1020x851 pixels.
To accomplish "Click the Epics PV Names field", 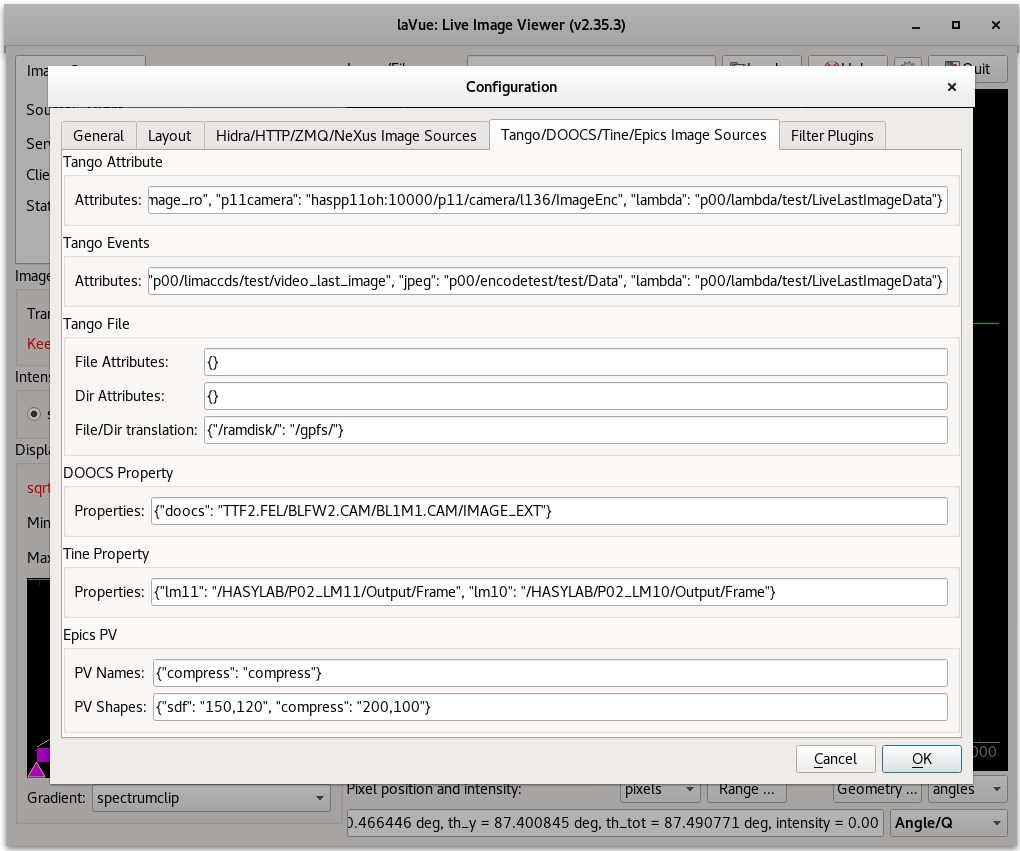I will click(549, 673).
